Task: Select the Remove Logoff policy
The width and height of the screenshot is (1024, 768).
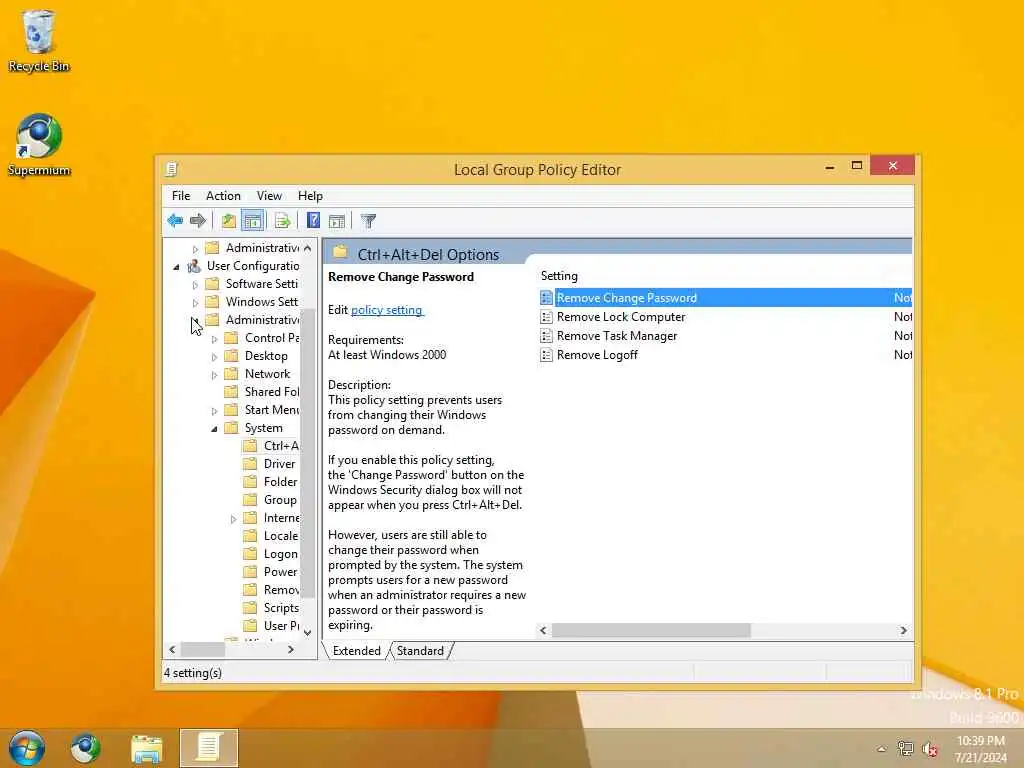Action: pyautogui.click(x=598, y=355)
